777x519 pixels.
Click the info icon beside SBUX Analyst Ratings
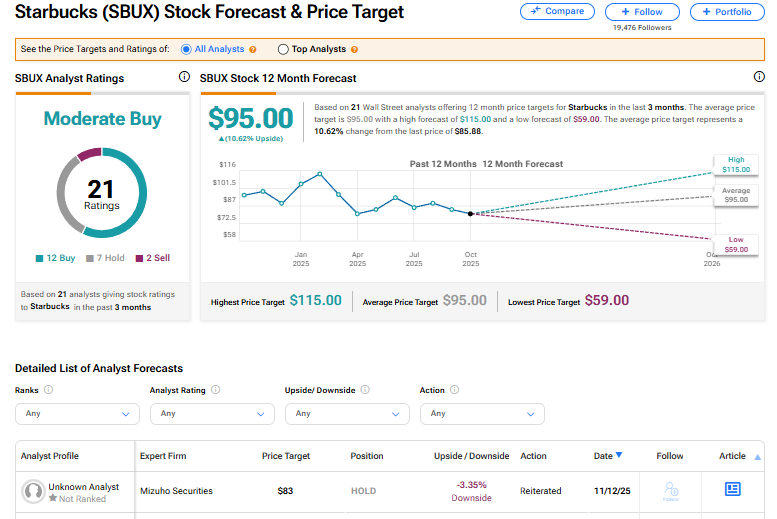coord(184,77)
